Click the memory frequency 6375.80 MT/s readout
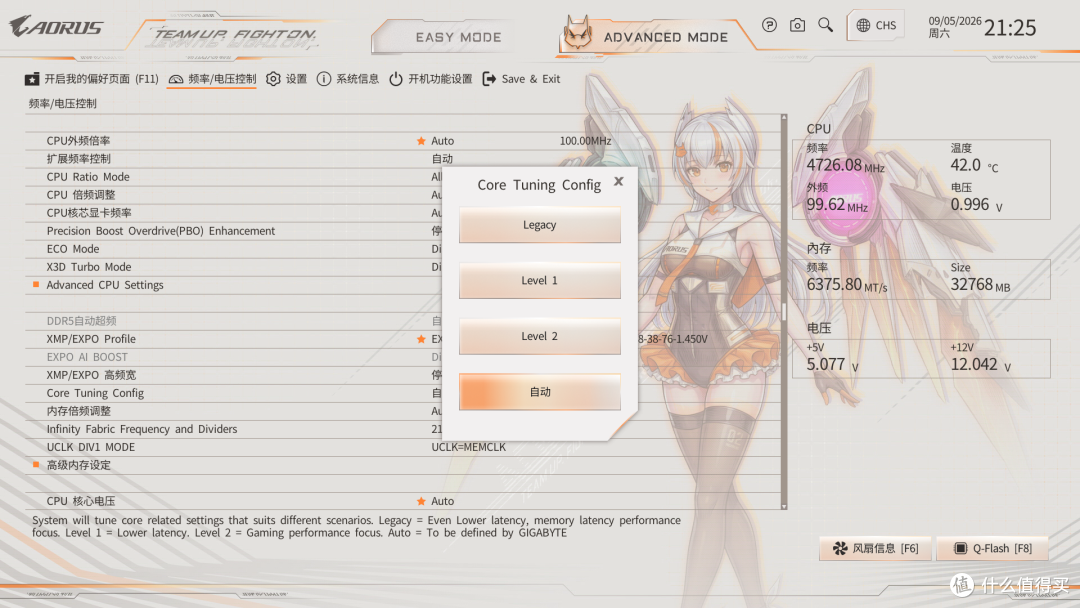The height and width of the screenshot is (608, 1080). pos(847,284)
